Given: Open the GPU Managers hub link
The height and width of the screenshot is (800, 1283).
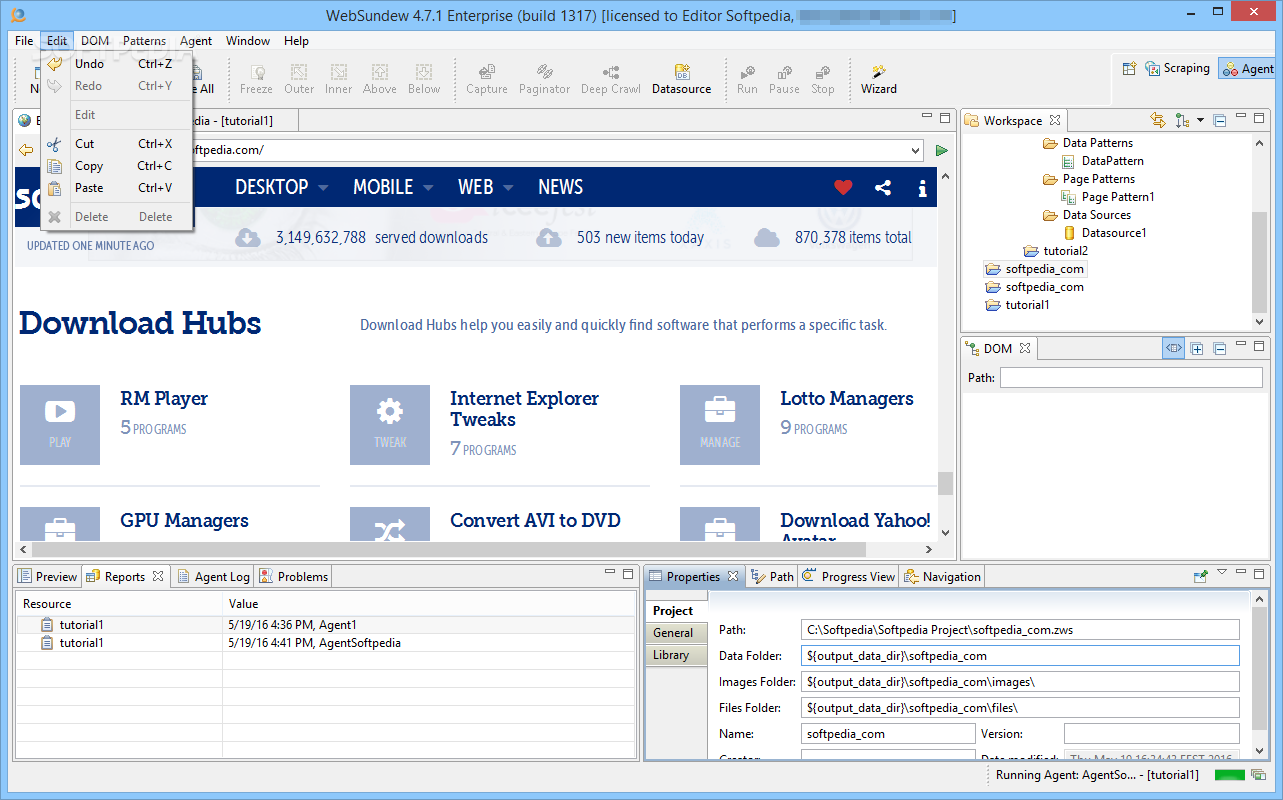Looking at the screenshot, I should 184,521.
